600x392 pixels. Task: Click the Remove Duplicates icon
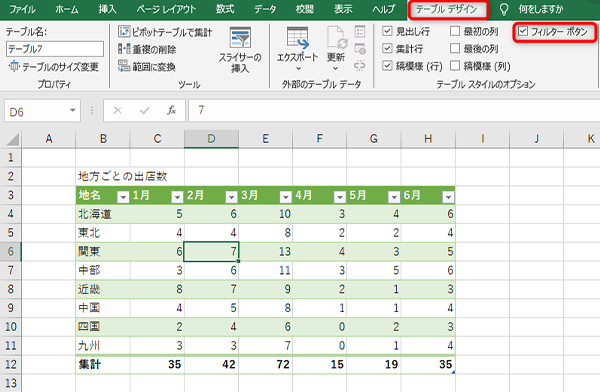(124, 49)
